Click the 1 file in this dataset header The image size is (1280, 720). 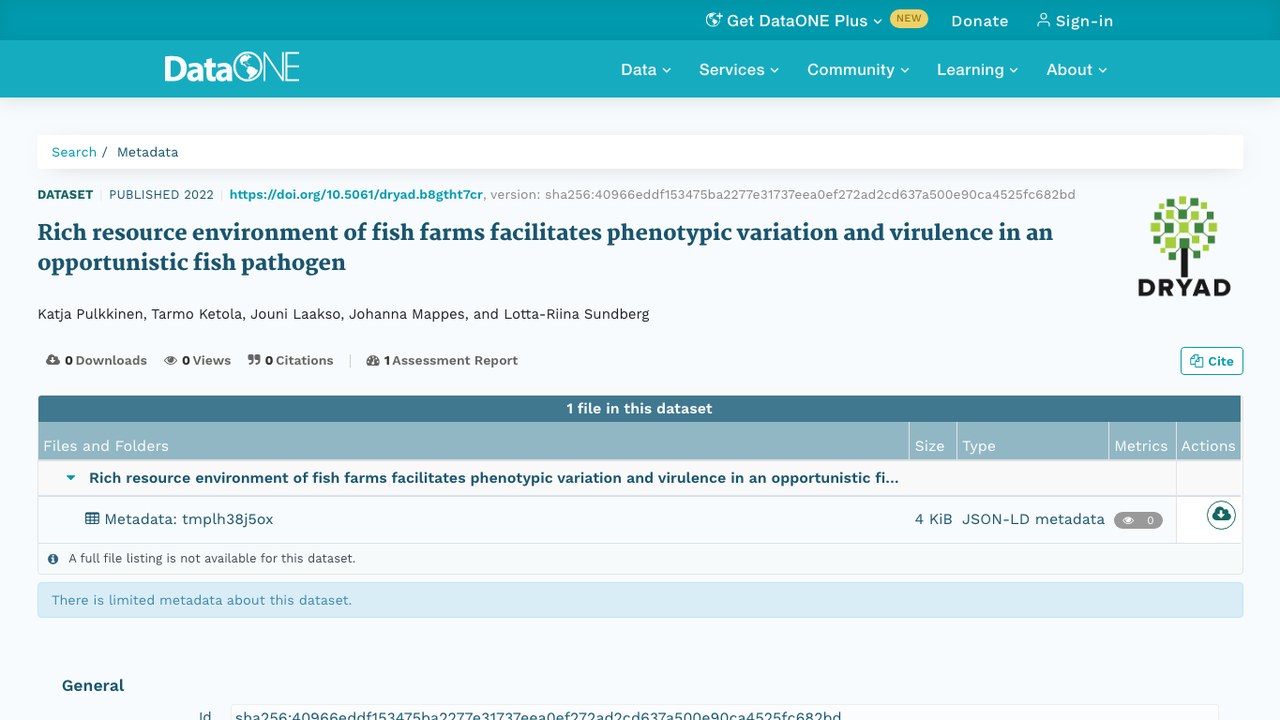pos(639,408)
